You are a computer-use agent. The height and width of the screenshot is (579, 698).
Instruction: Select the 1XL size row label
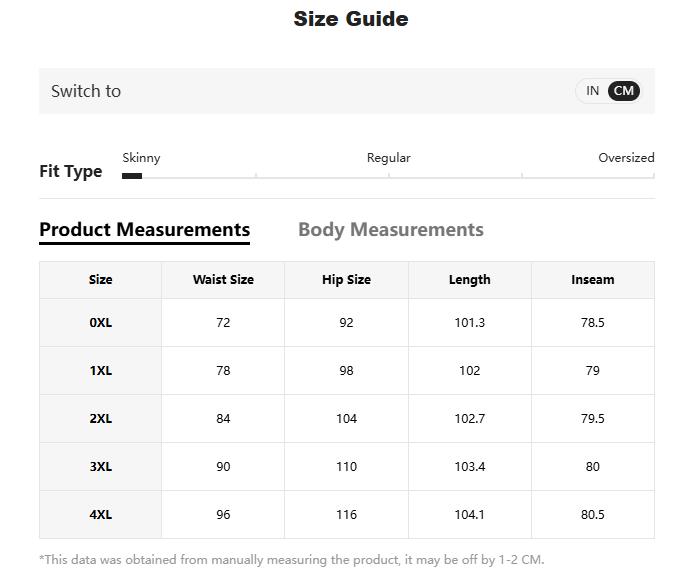click(x=100, y=371)
